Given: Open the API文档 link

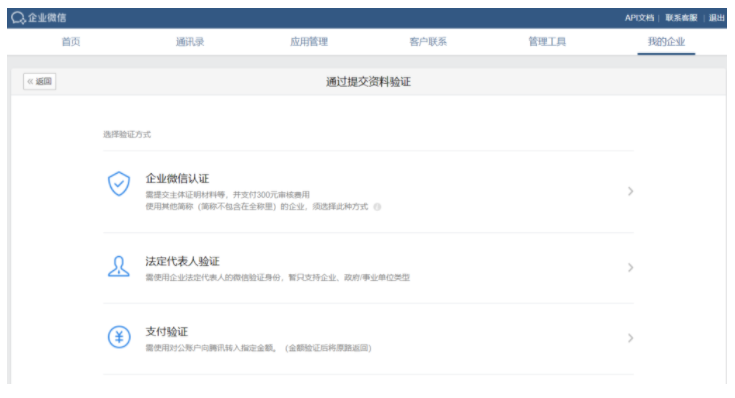Looking at the screenshot, I should coord(639,18).
